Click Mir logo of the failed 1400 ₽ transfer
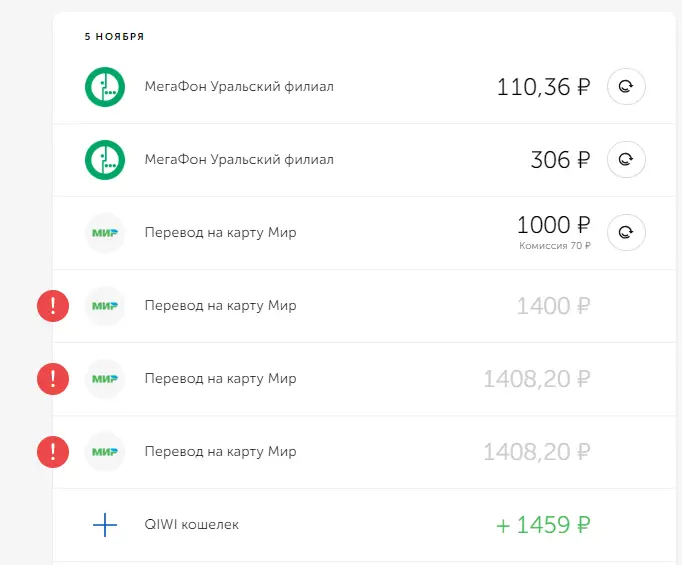The image size is (682, 565). (105, 306)
